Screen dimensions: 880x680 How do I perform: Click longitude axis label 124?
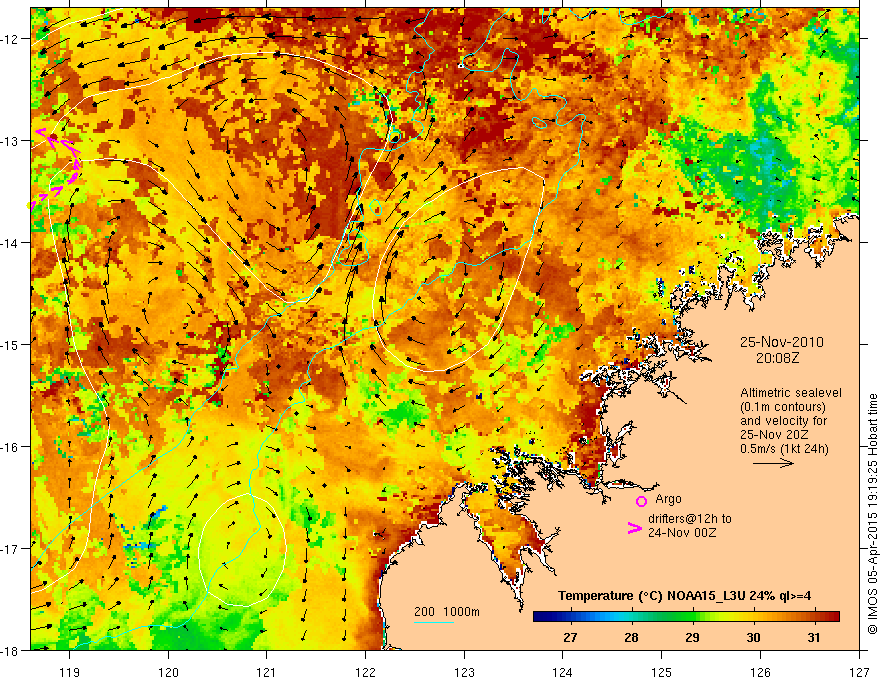(x=562, y=672)
